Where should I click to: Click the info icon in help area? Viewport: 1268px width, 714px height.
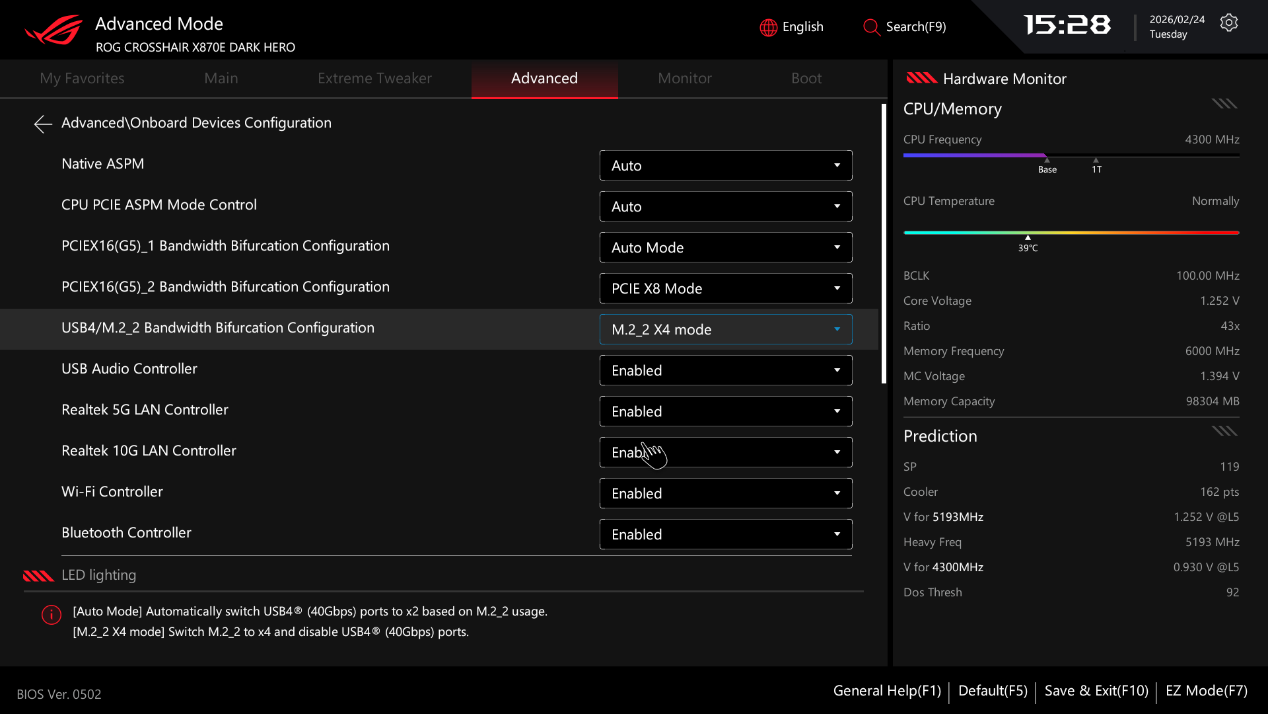point(51,615)
